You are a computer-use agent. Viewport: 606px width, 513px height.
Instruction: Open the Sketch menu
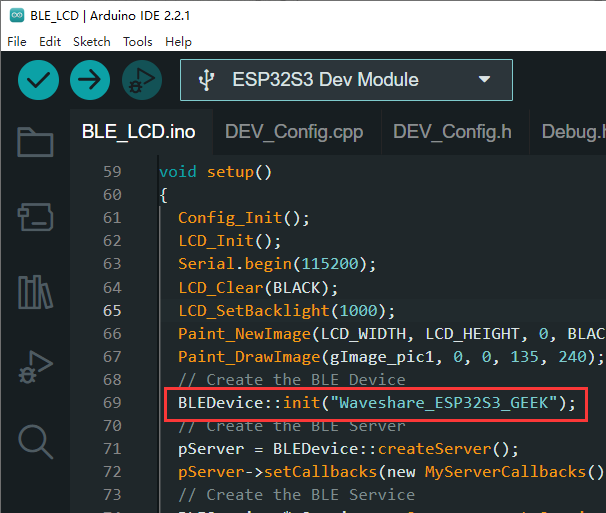tap(93, 42)
